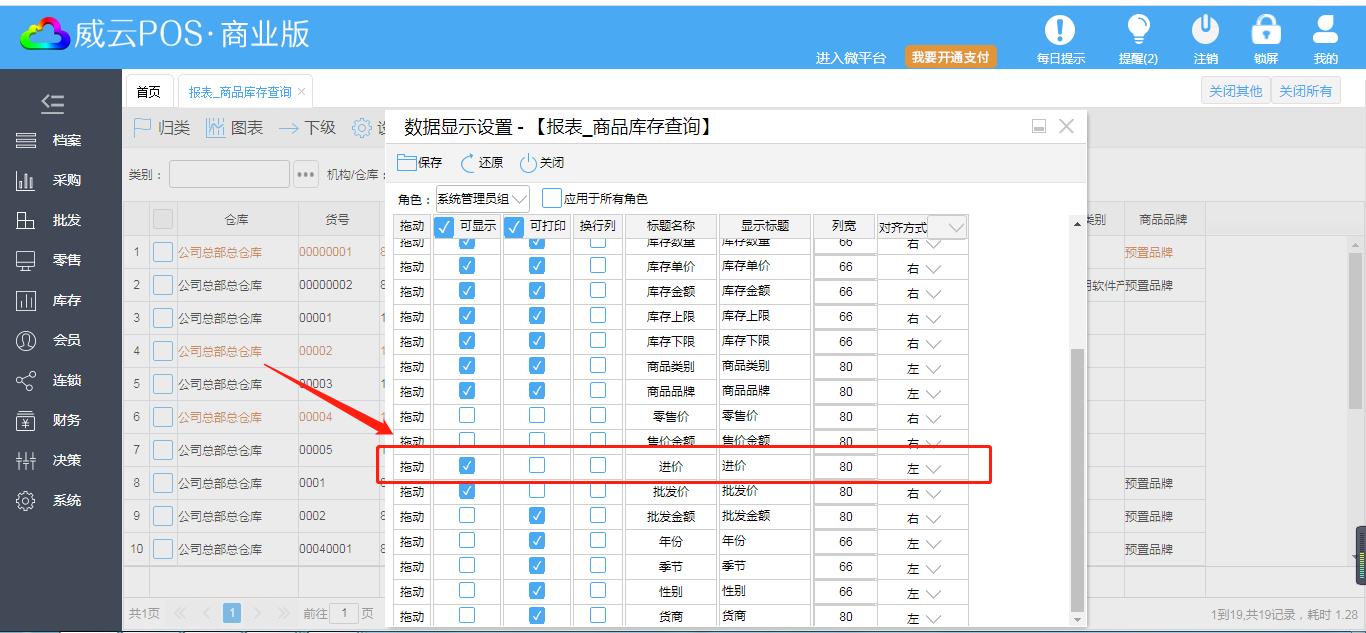Open the 提醒 lightbulb notifications
Screen dimensions: 1366x633
click(x=1138, y=30)
